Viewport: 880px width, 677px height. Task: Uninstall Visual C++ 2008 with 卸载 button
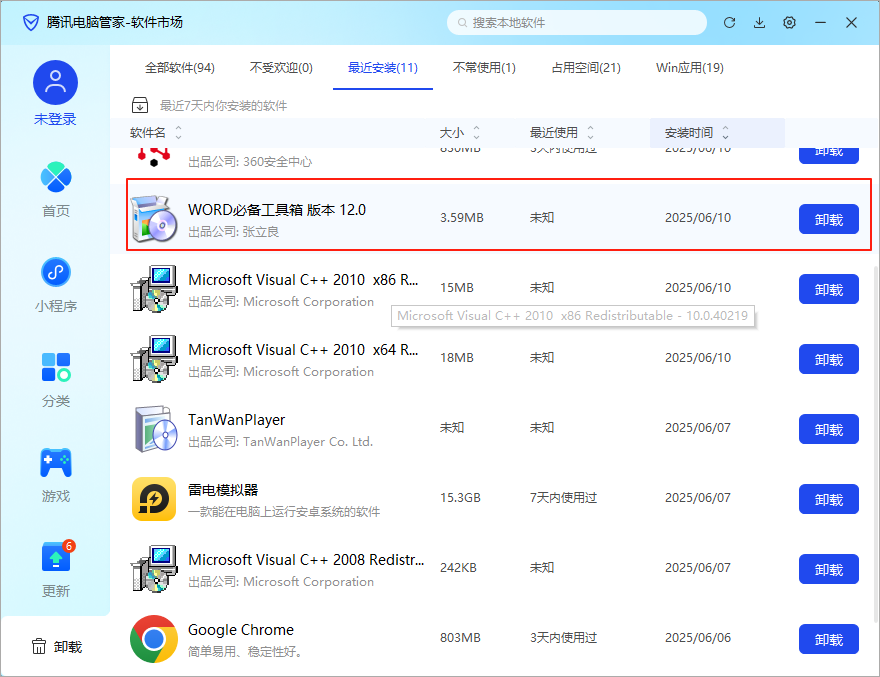(828, 569)
